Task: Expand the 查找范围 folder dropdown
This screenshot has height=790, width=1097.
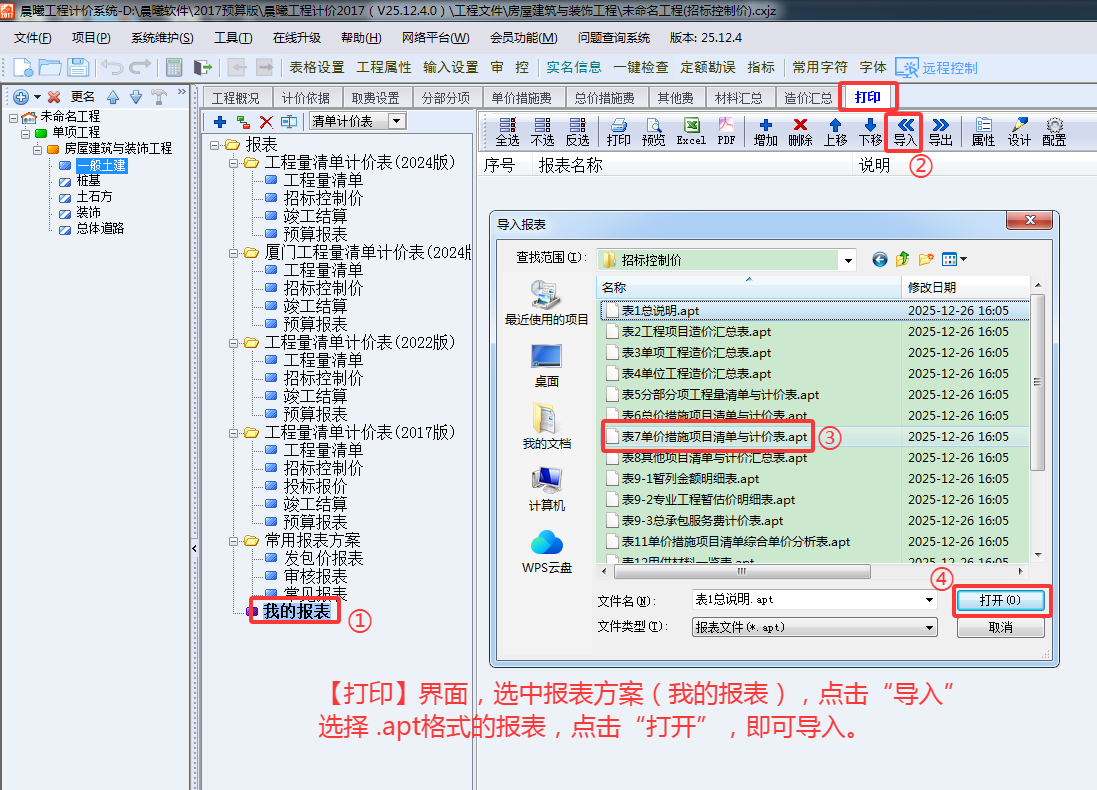Action: (x=848, y=260)
